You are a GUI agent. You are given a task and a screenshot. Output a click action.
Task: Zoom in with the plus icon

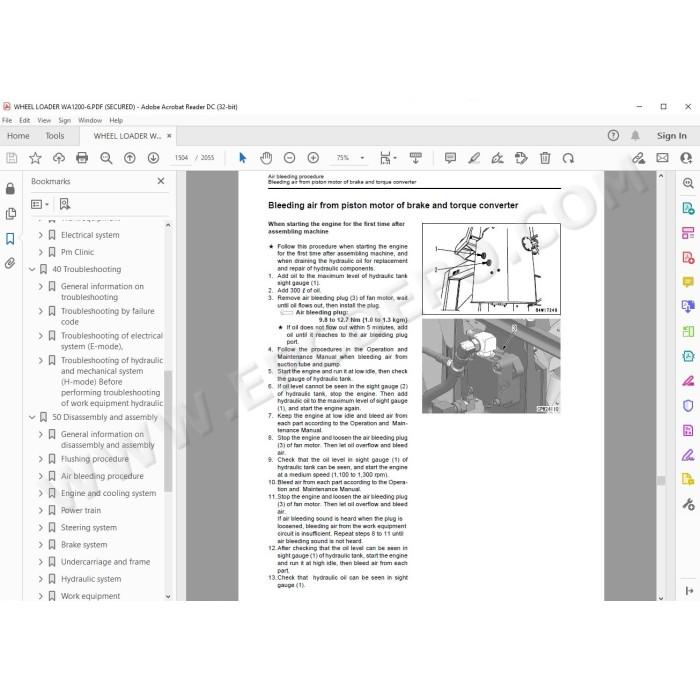313,158
